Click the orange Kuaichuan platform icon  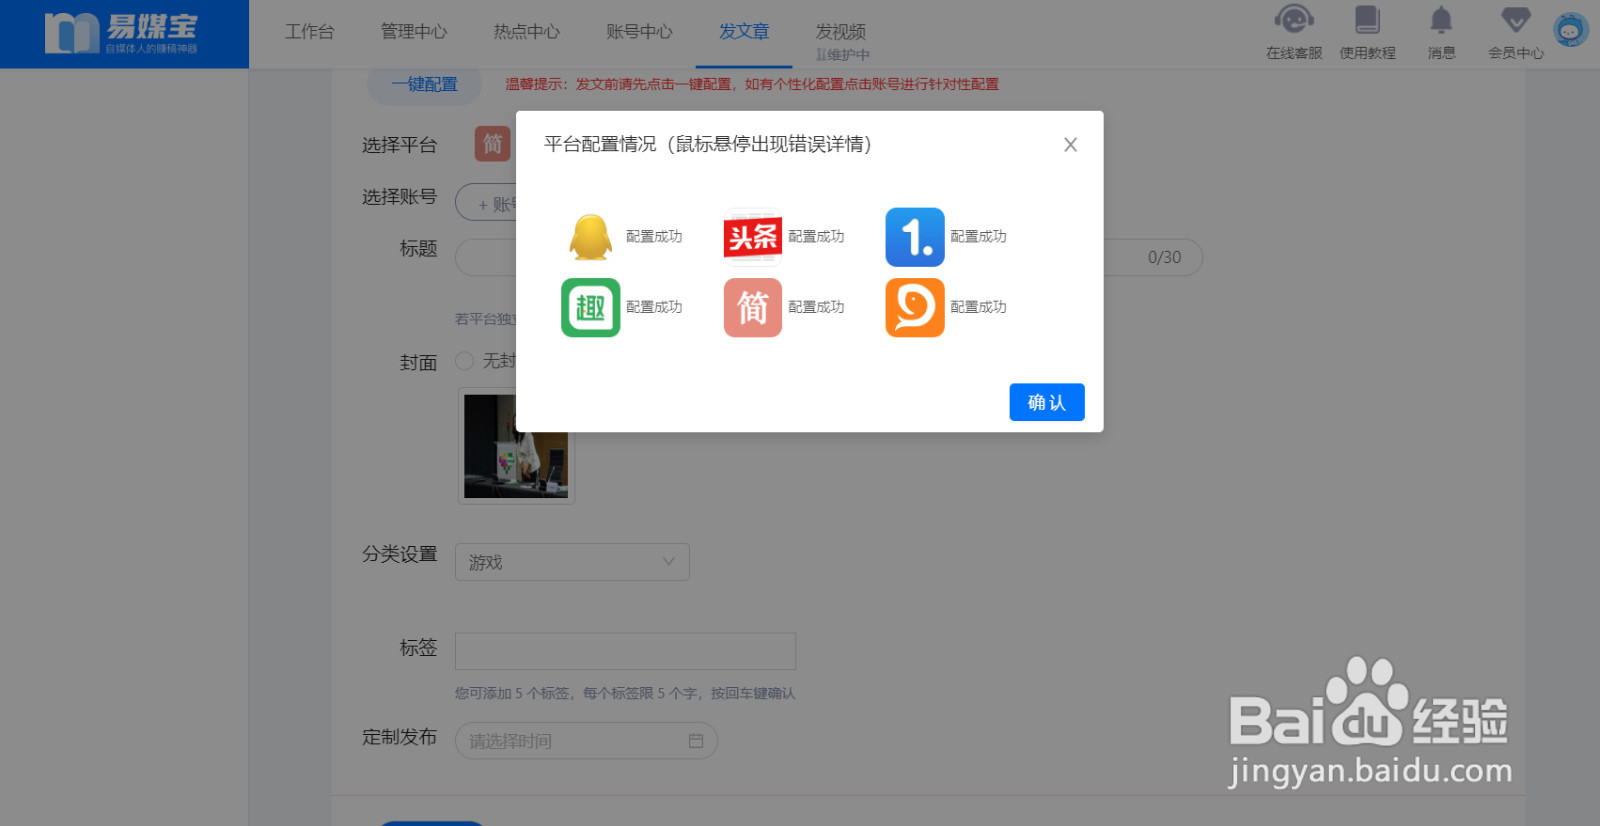[915, 307]
